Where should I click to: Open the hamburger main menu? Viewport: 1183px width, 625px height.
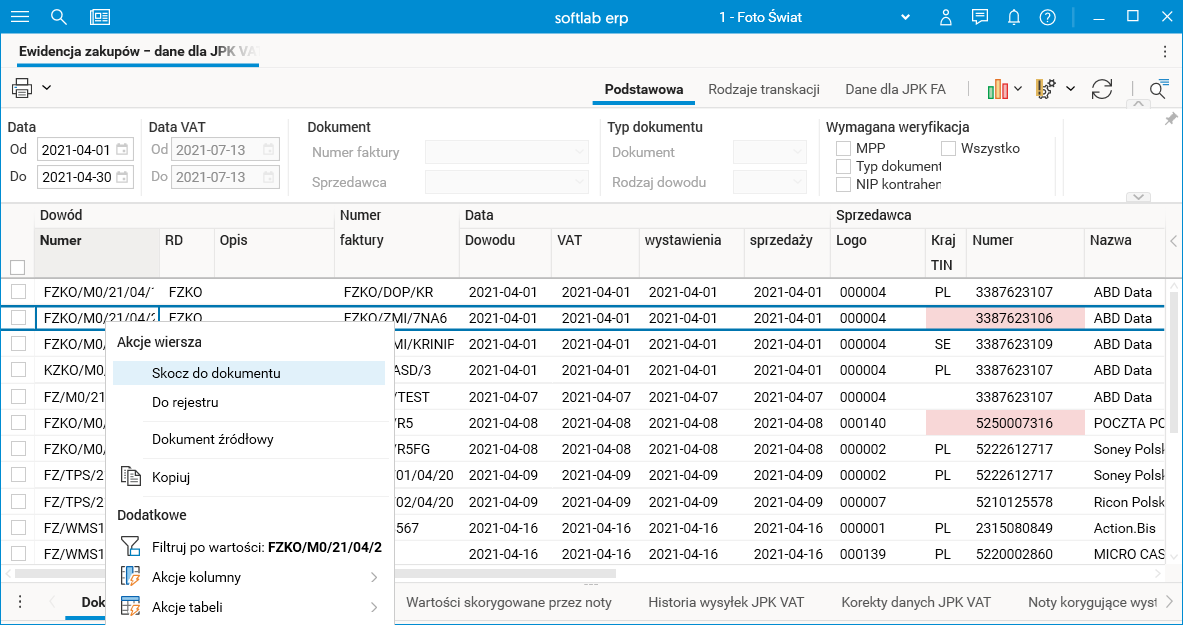(x=19, y=17)
